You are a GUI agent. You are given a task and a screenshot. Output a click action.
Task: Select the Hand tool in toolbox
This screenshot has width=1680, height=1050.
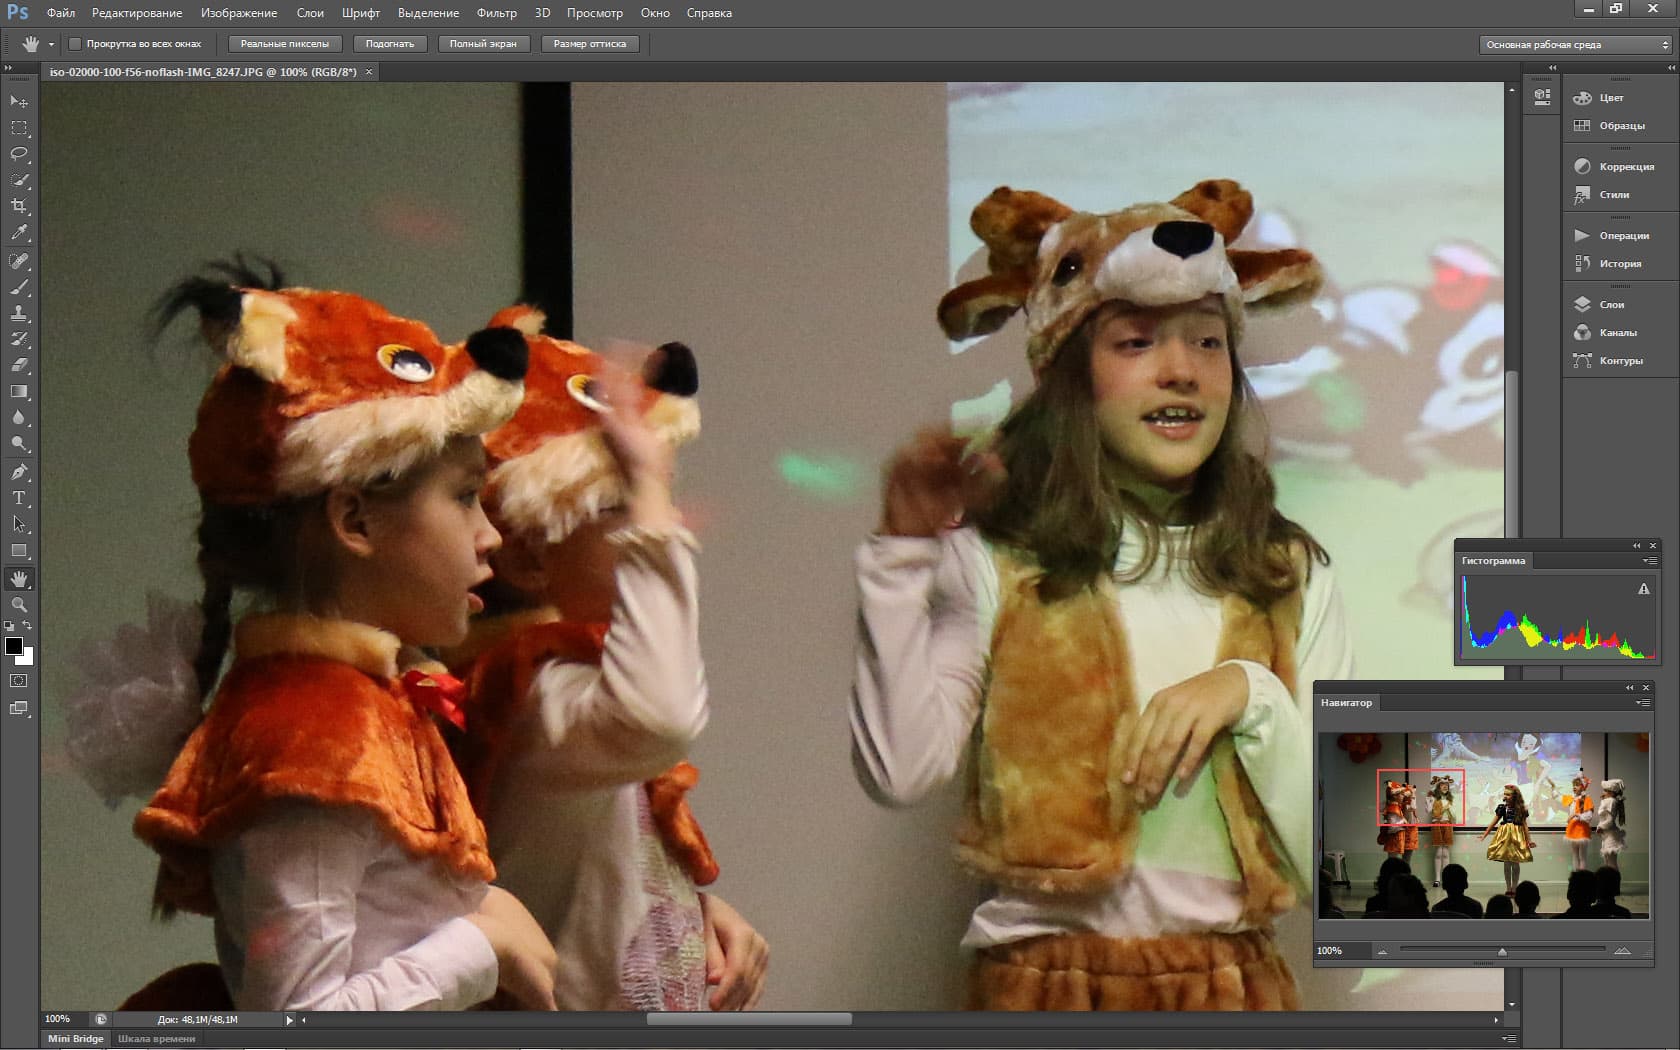tap(19, 579)
